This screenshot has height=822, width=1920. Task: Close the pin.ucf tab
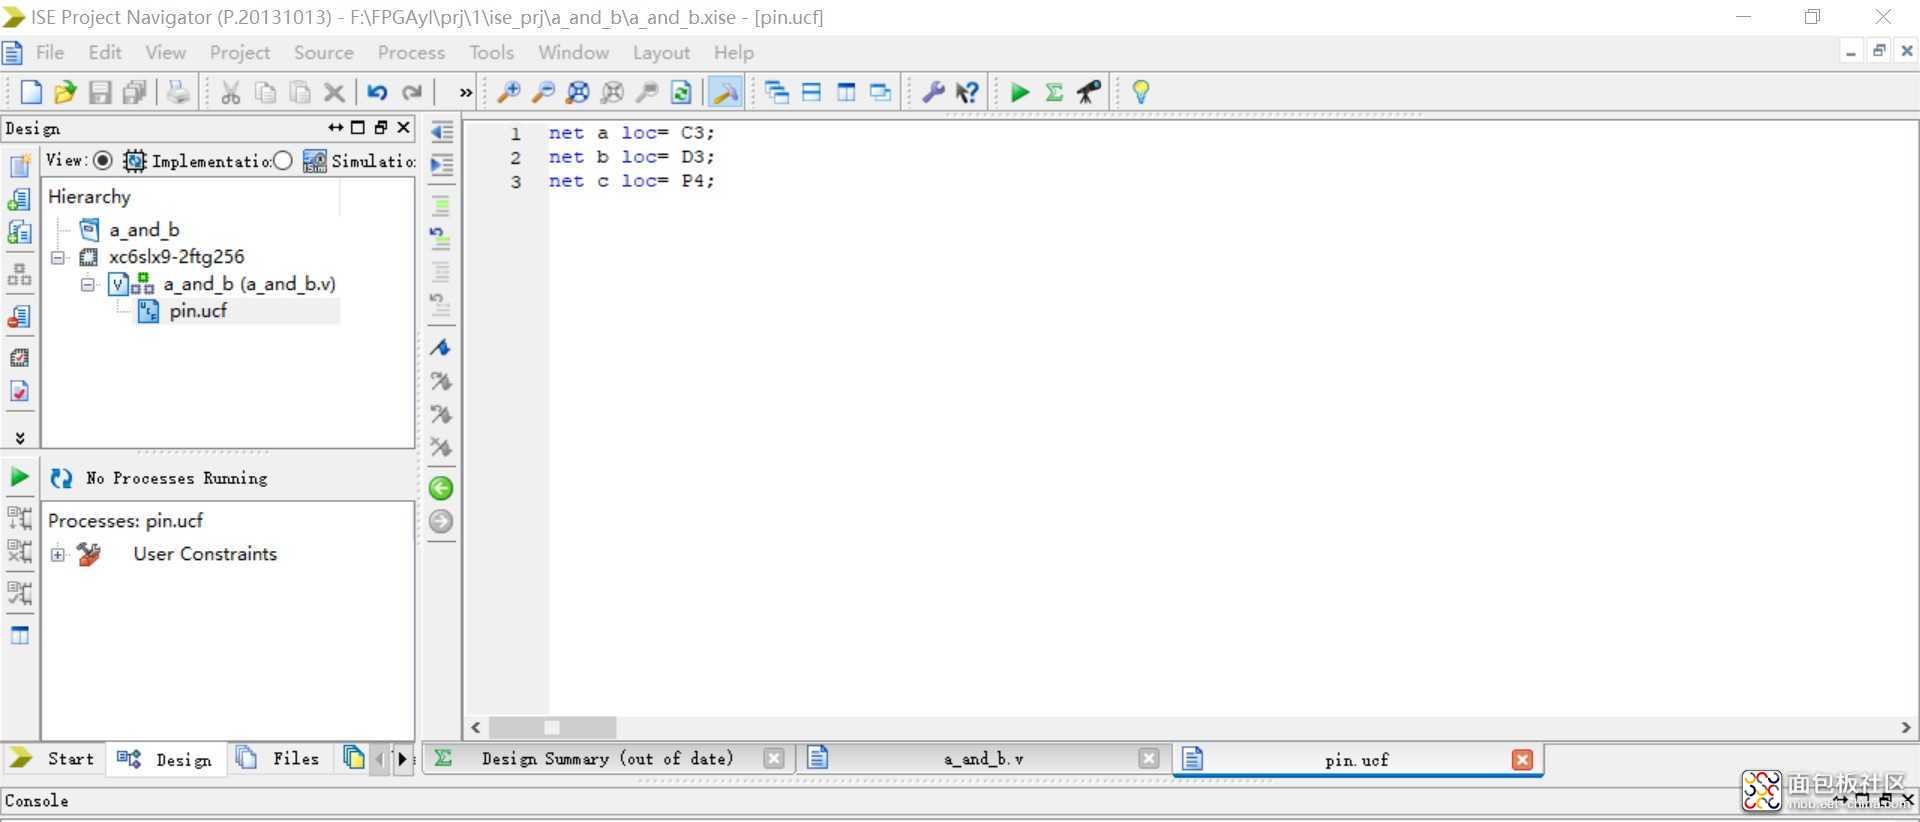(x=1522, y=760)
